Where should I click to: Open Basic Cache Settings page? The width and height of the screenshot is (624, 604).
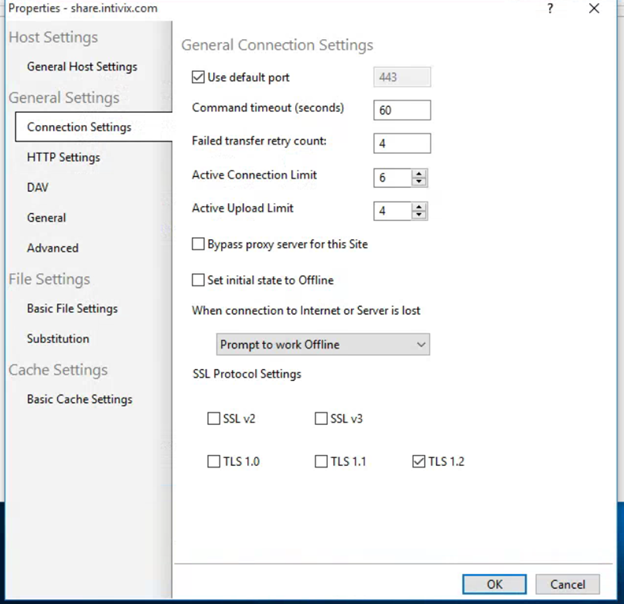79,399
